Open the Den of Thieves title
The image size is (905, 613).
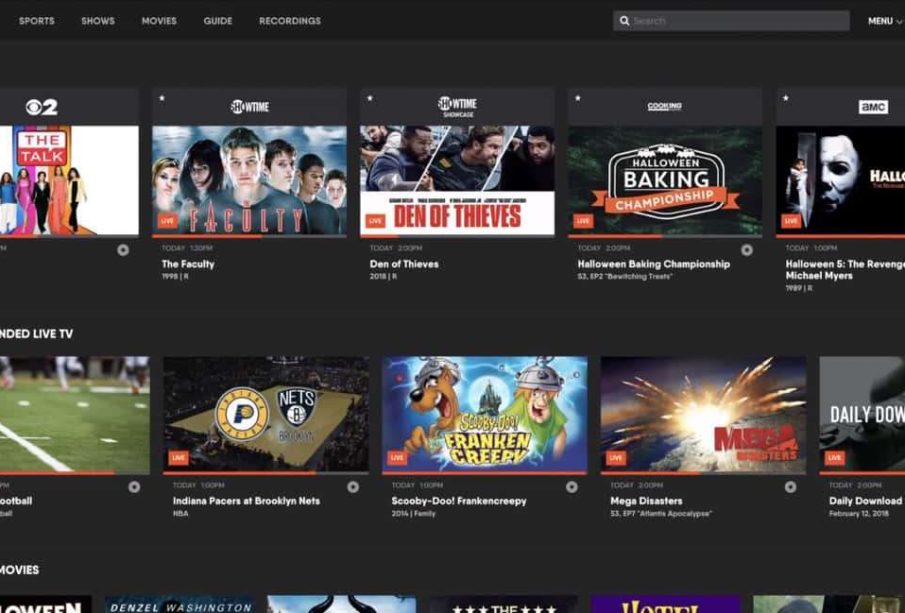404,264
